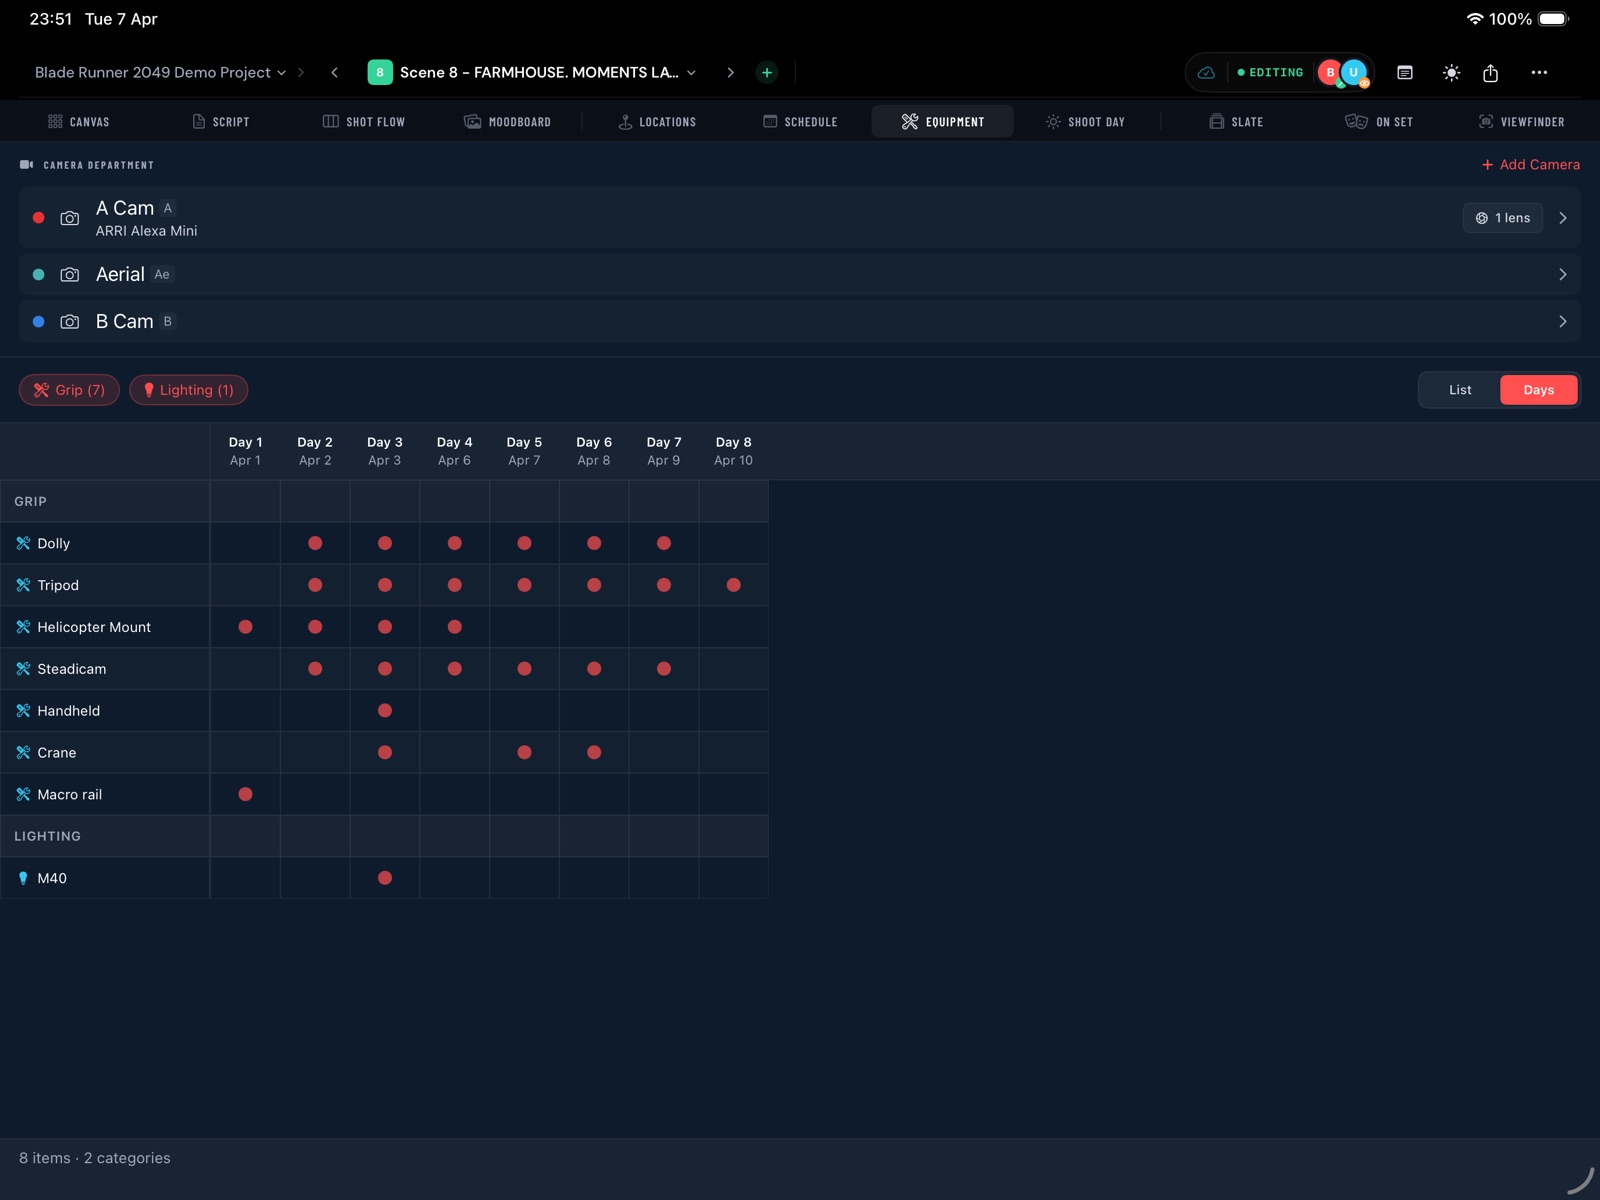Open the Viewfinder panel
This screenshot has width=1600, height=1200.
(1488, 121)
